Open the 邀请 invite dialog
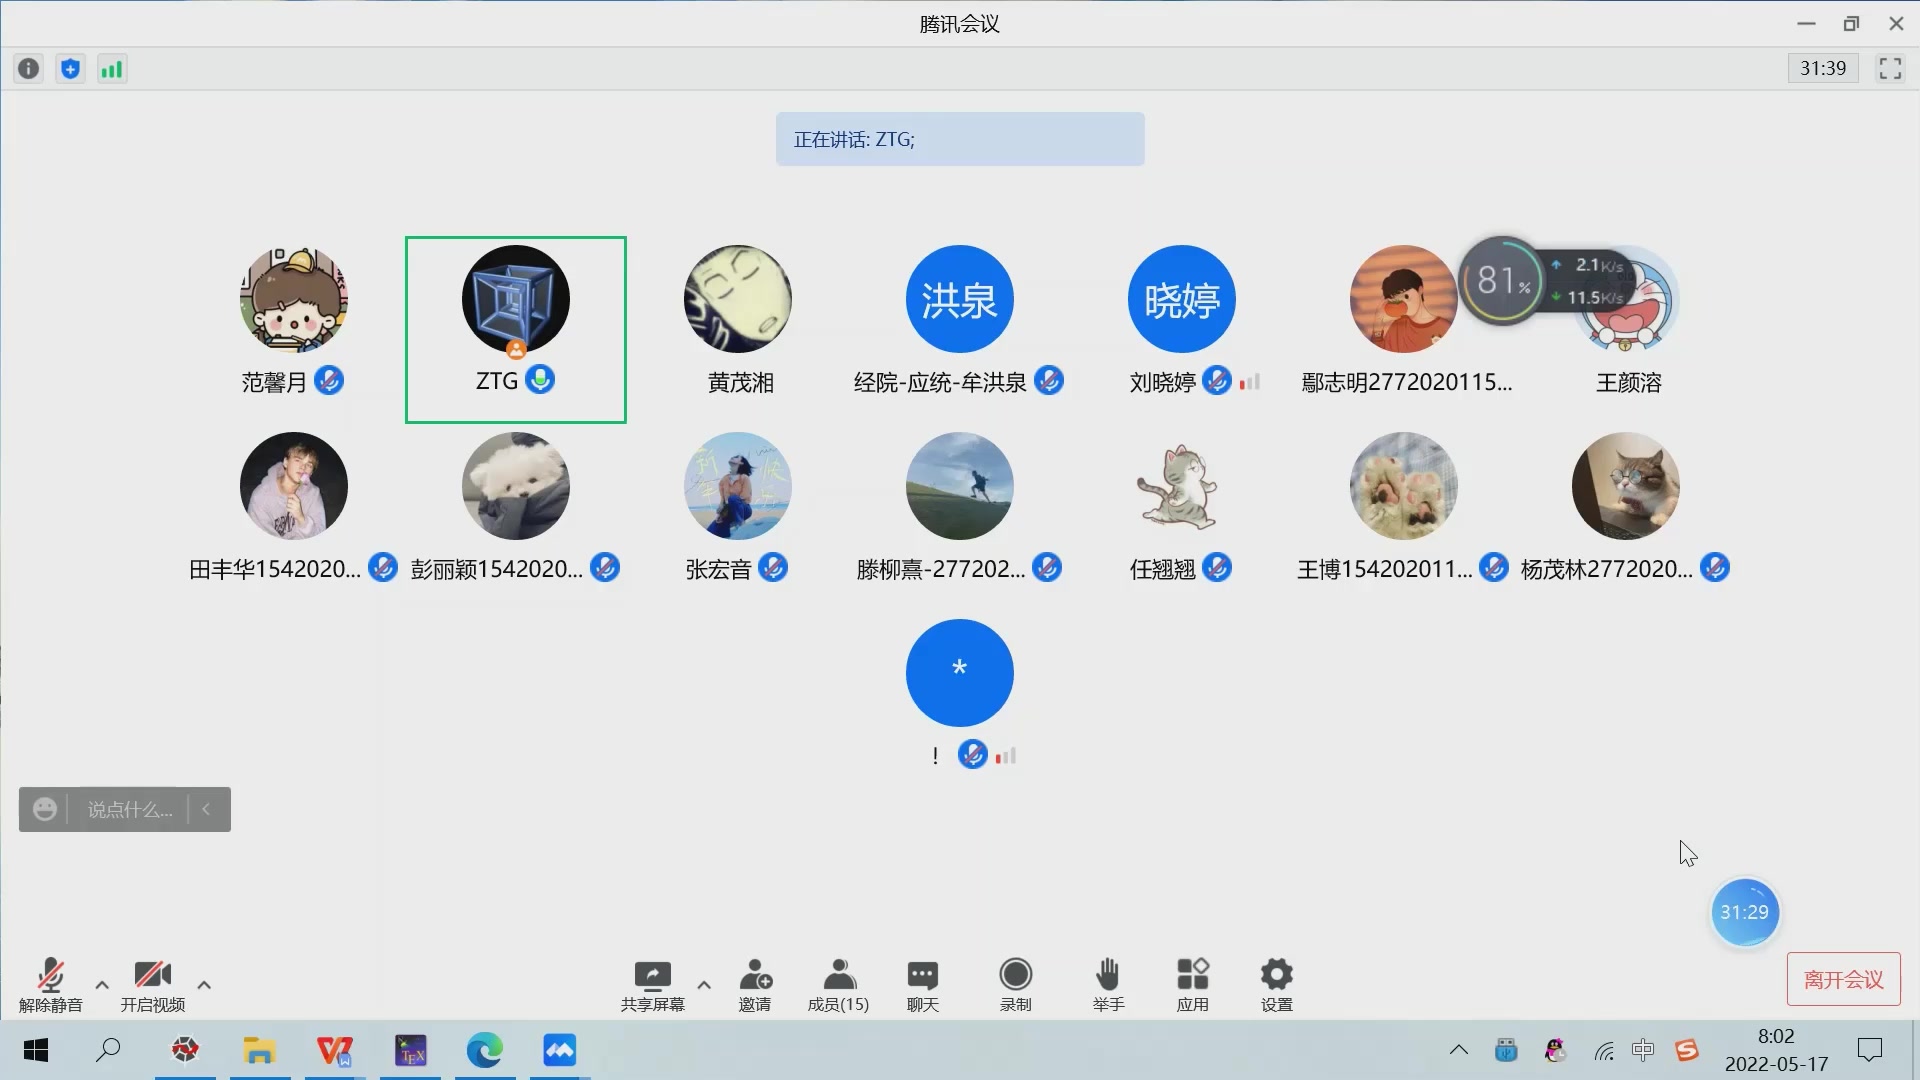The height and width of the screenshot is (1080, 1920). tap(755, 985)
